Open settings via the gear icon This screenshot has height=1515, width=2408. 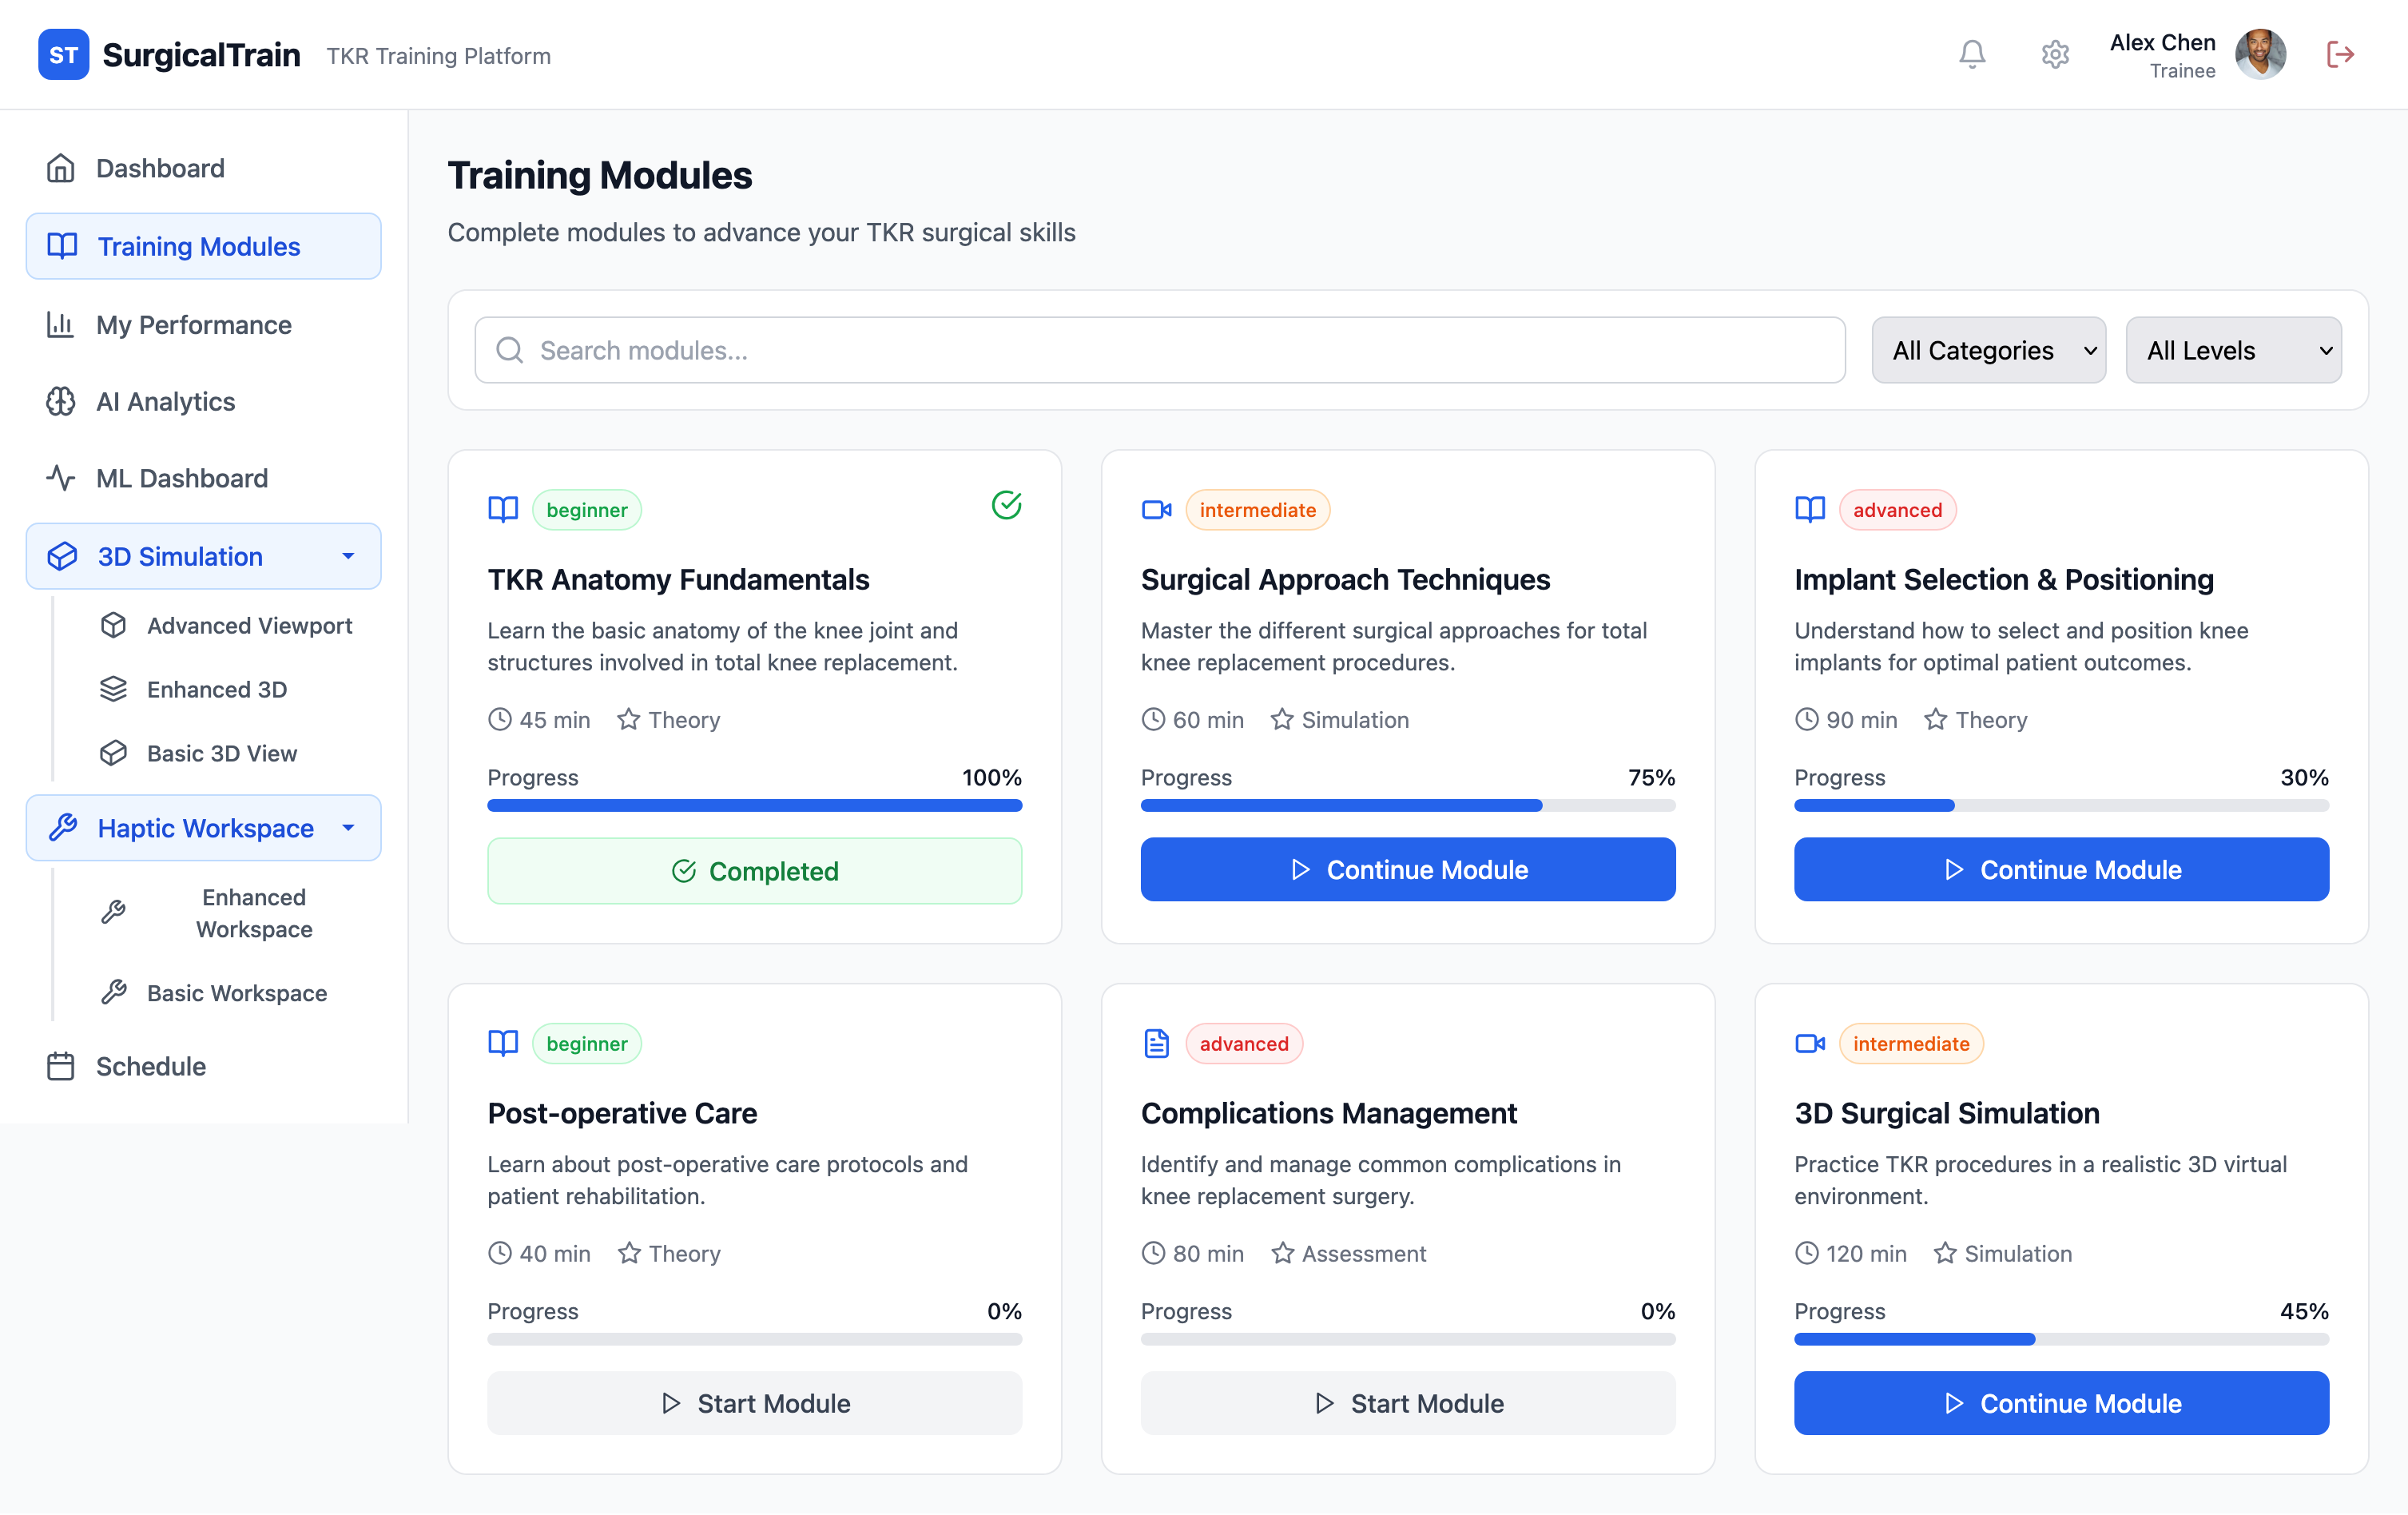click(2054, 54)
